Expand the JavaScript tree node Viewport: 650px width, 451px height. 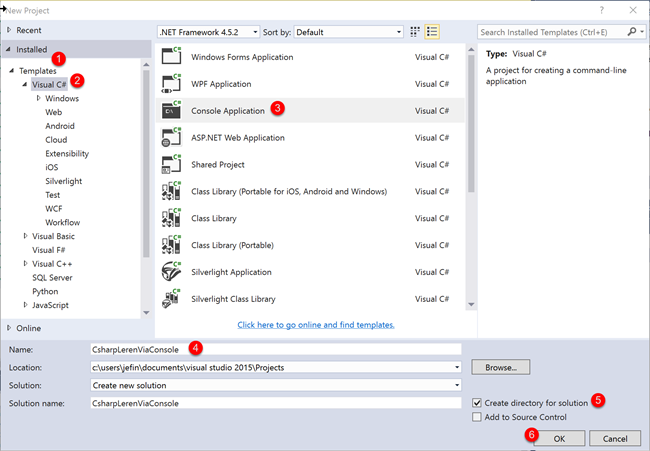(x=25, y=305)
